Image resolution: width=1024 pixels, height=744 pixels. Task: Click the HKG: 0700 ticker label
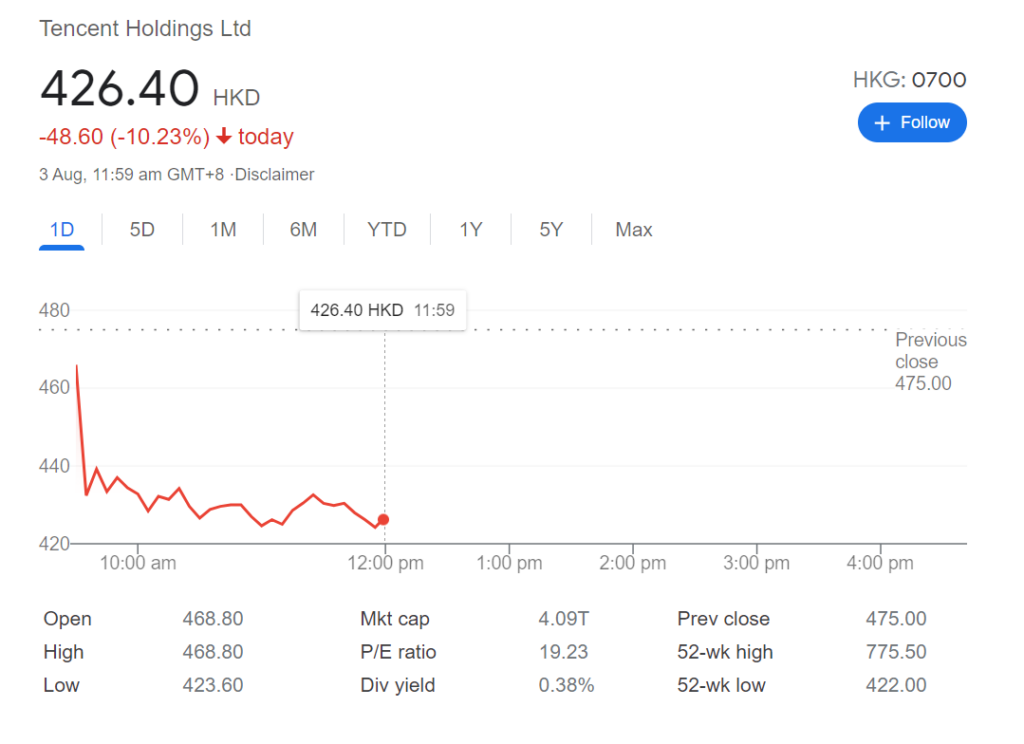[909, 80]
